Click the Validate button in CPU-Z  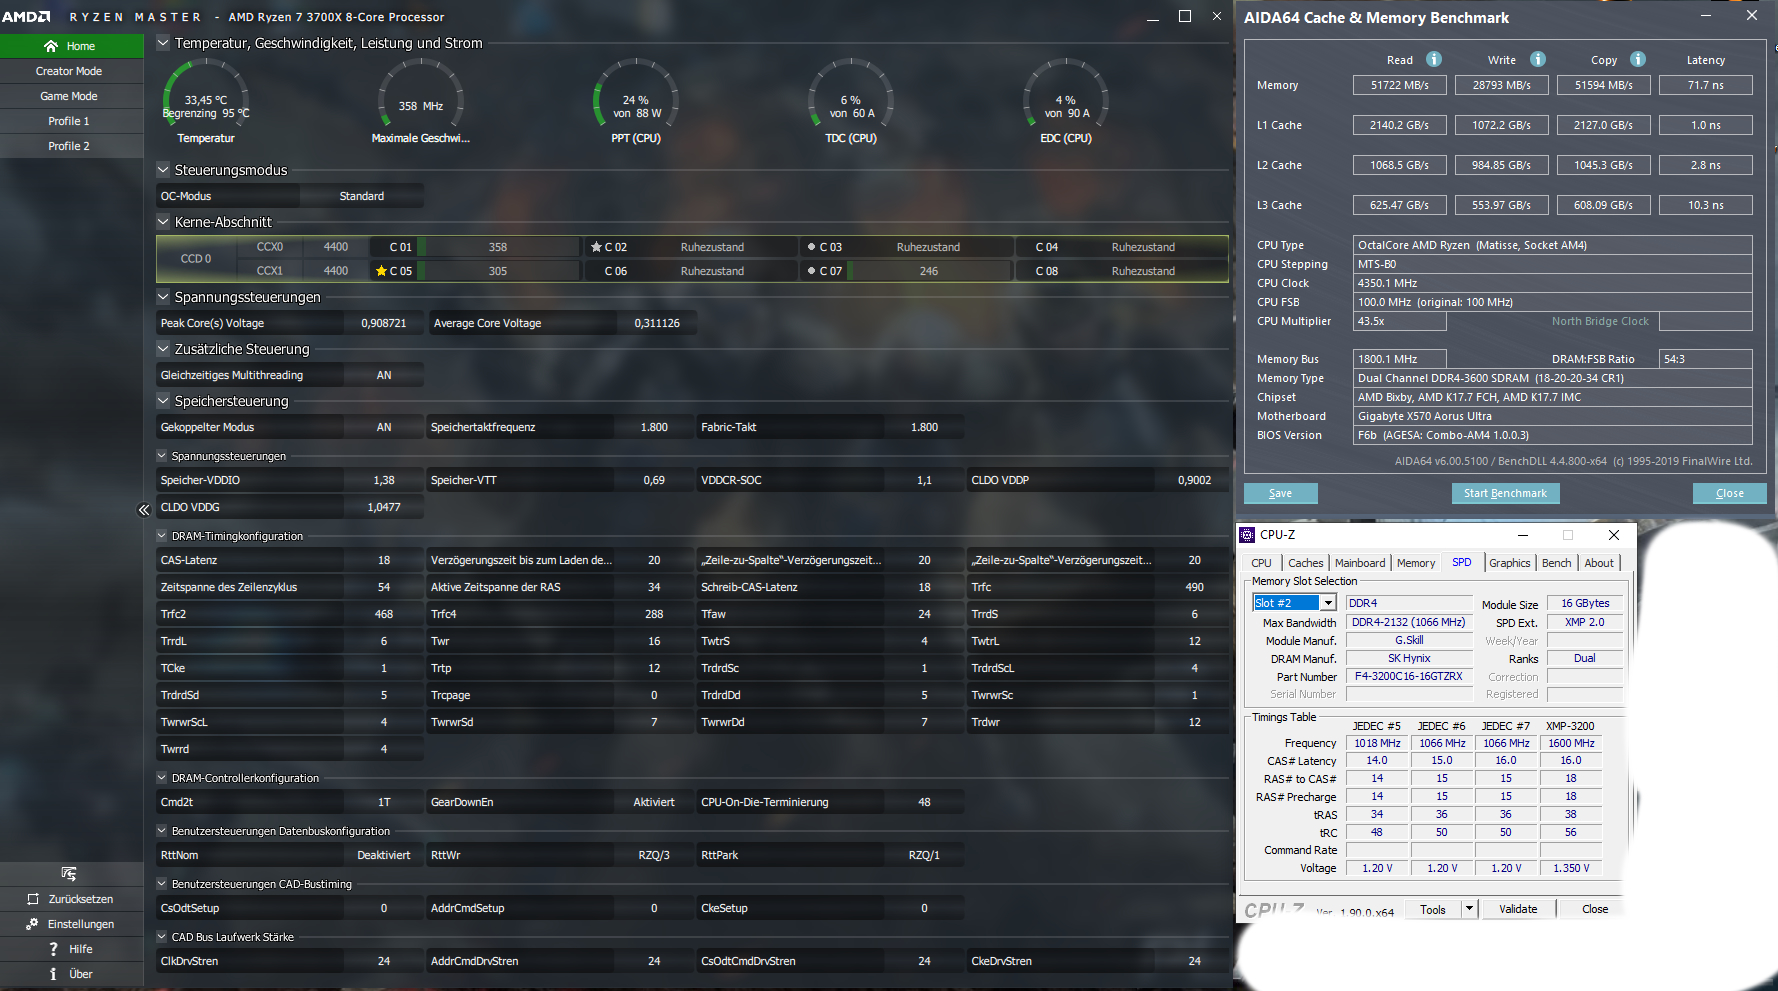pyautogui.click(x=1518, y=909)
